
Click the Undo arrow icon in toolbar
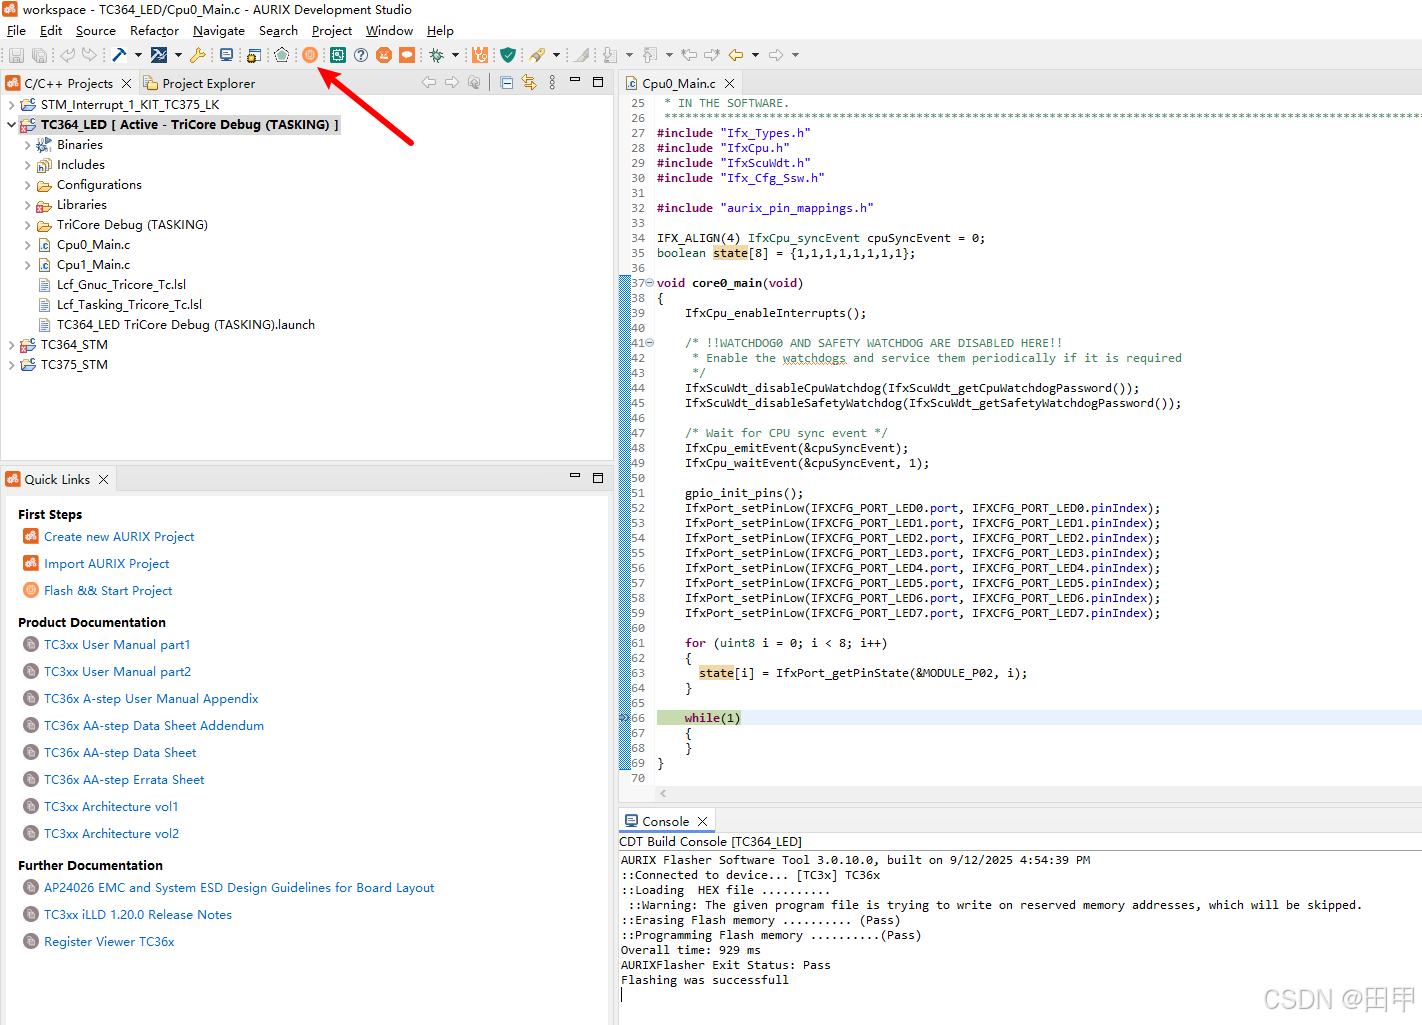click(67, 55)
